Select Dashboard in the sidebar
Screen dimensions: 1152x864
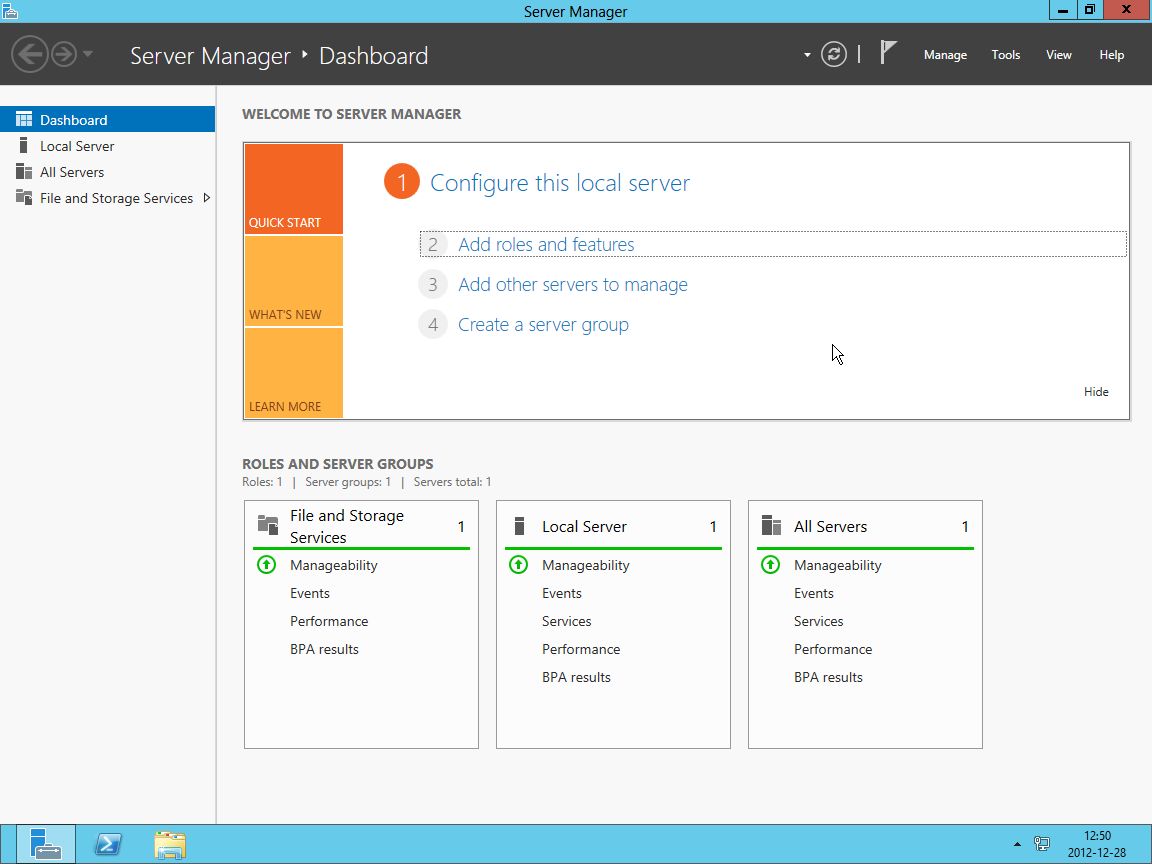click(x=107, y=119)
